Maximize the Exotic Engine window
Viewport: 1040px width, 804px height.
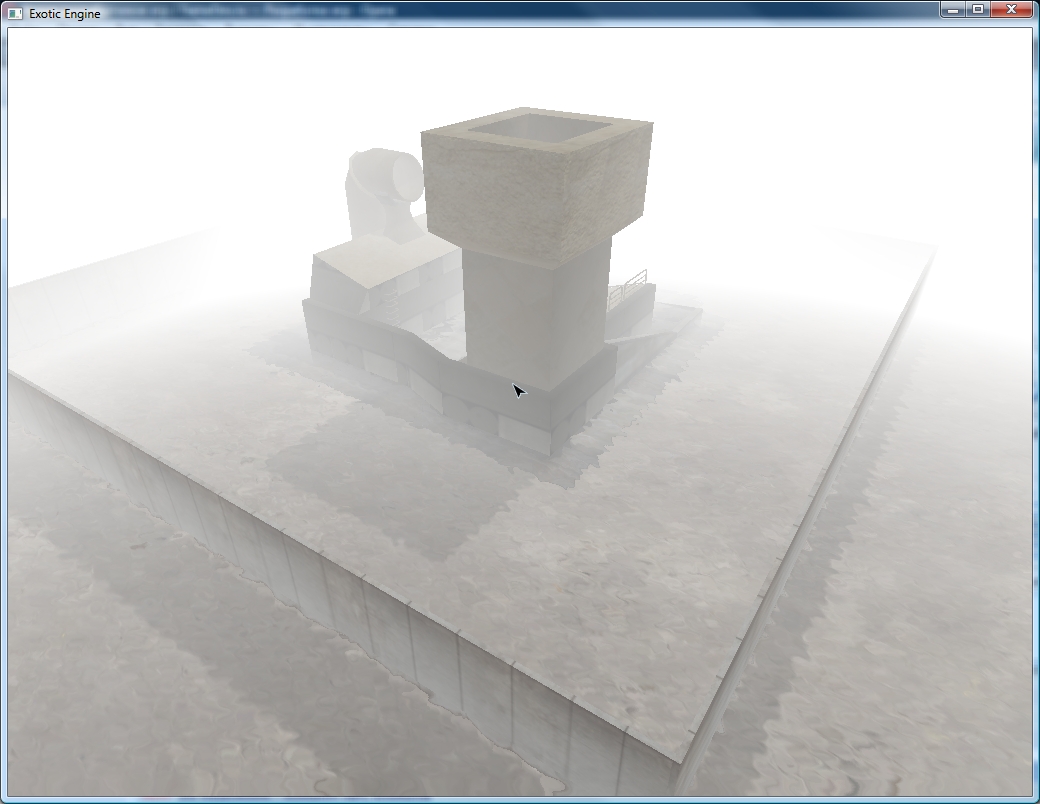click(x=978, y=10)
